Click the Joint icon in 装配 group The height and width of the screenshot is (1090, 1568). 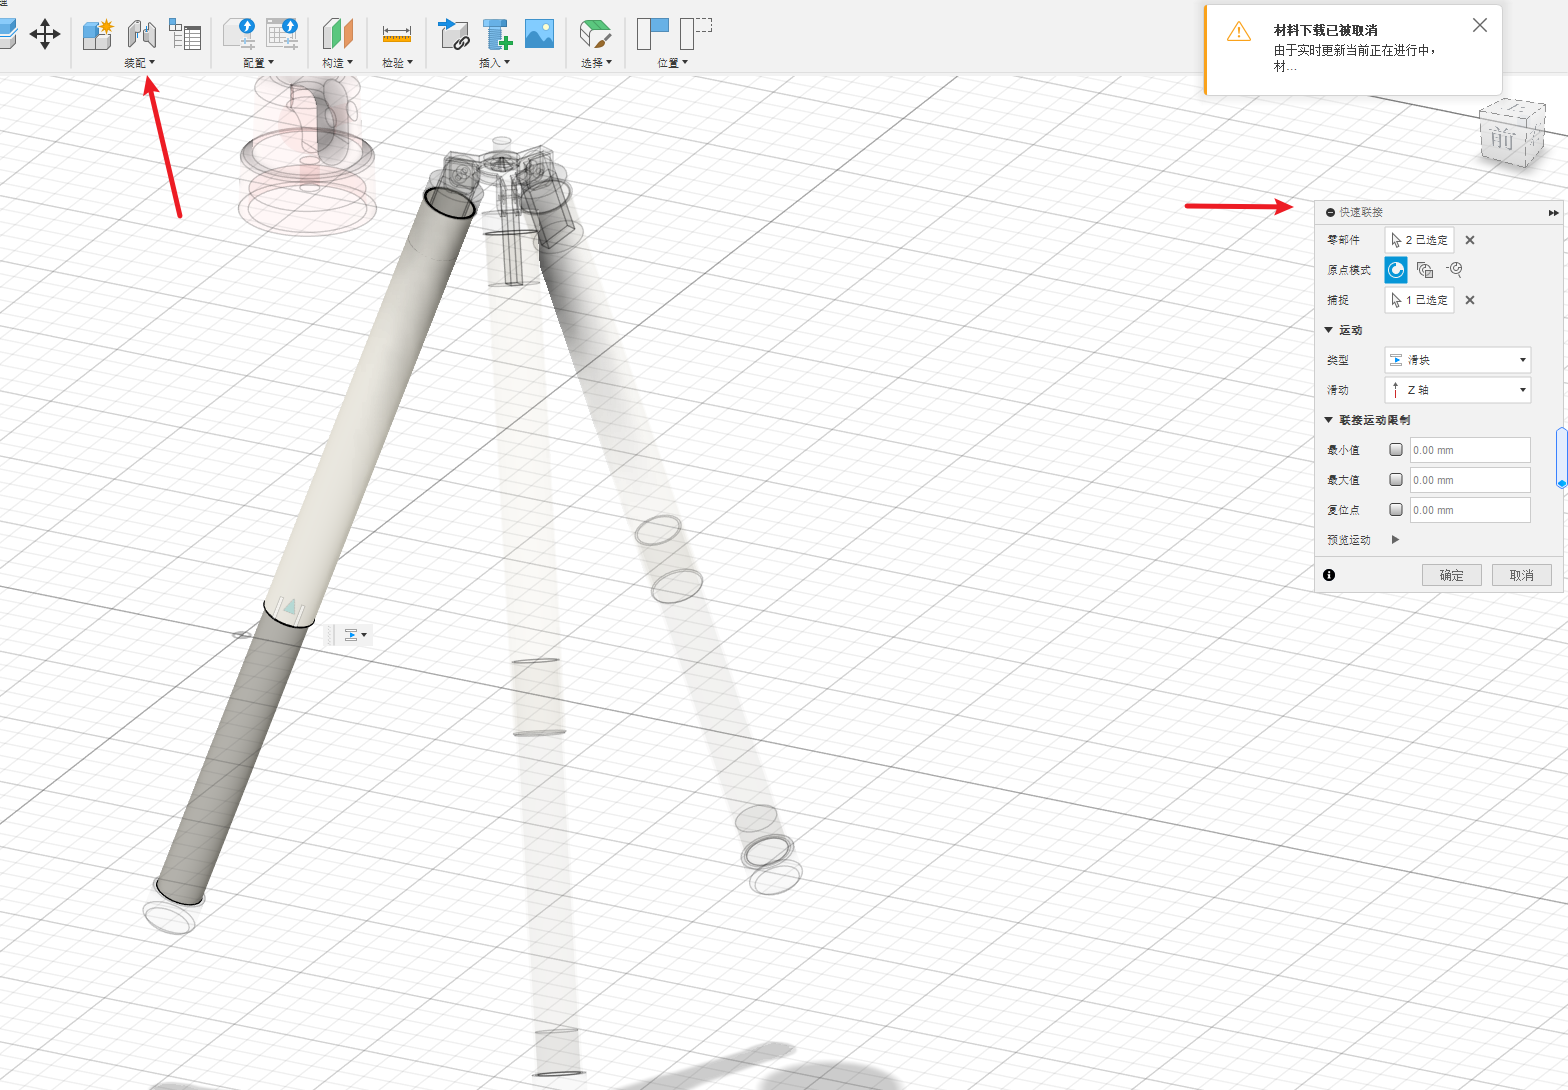click(x=141, y=34)
